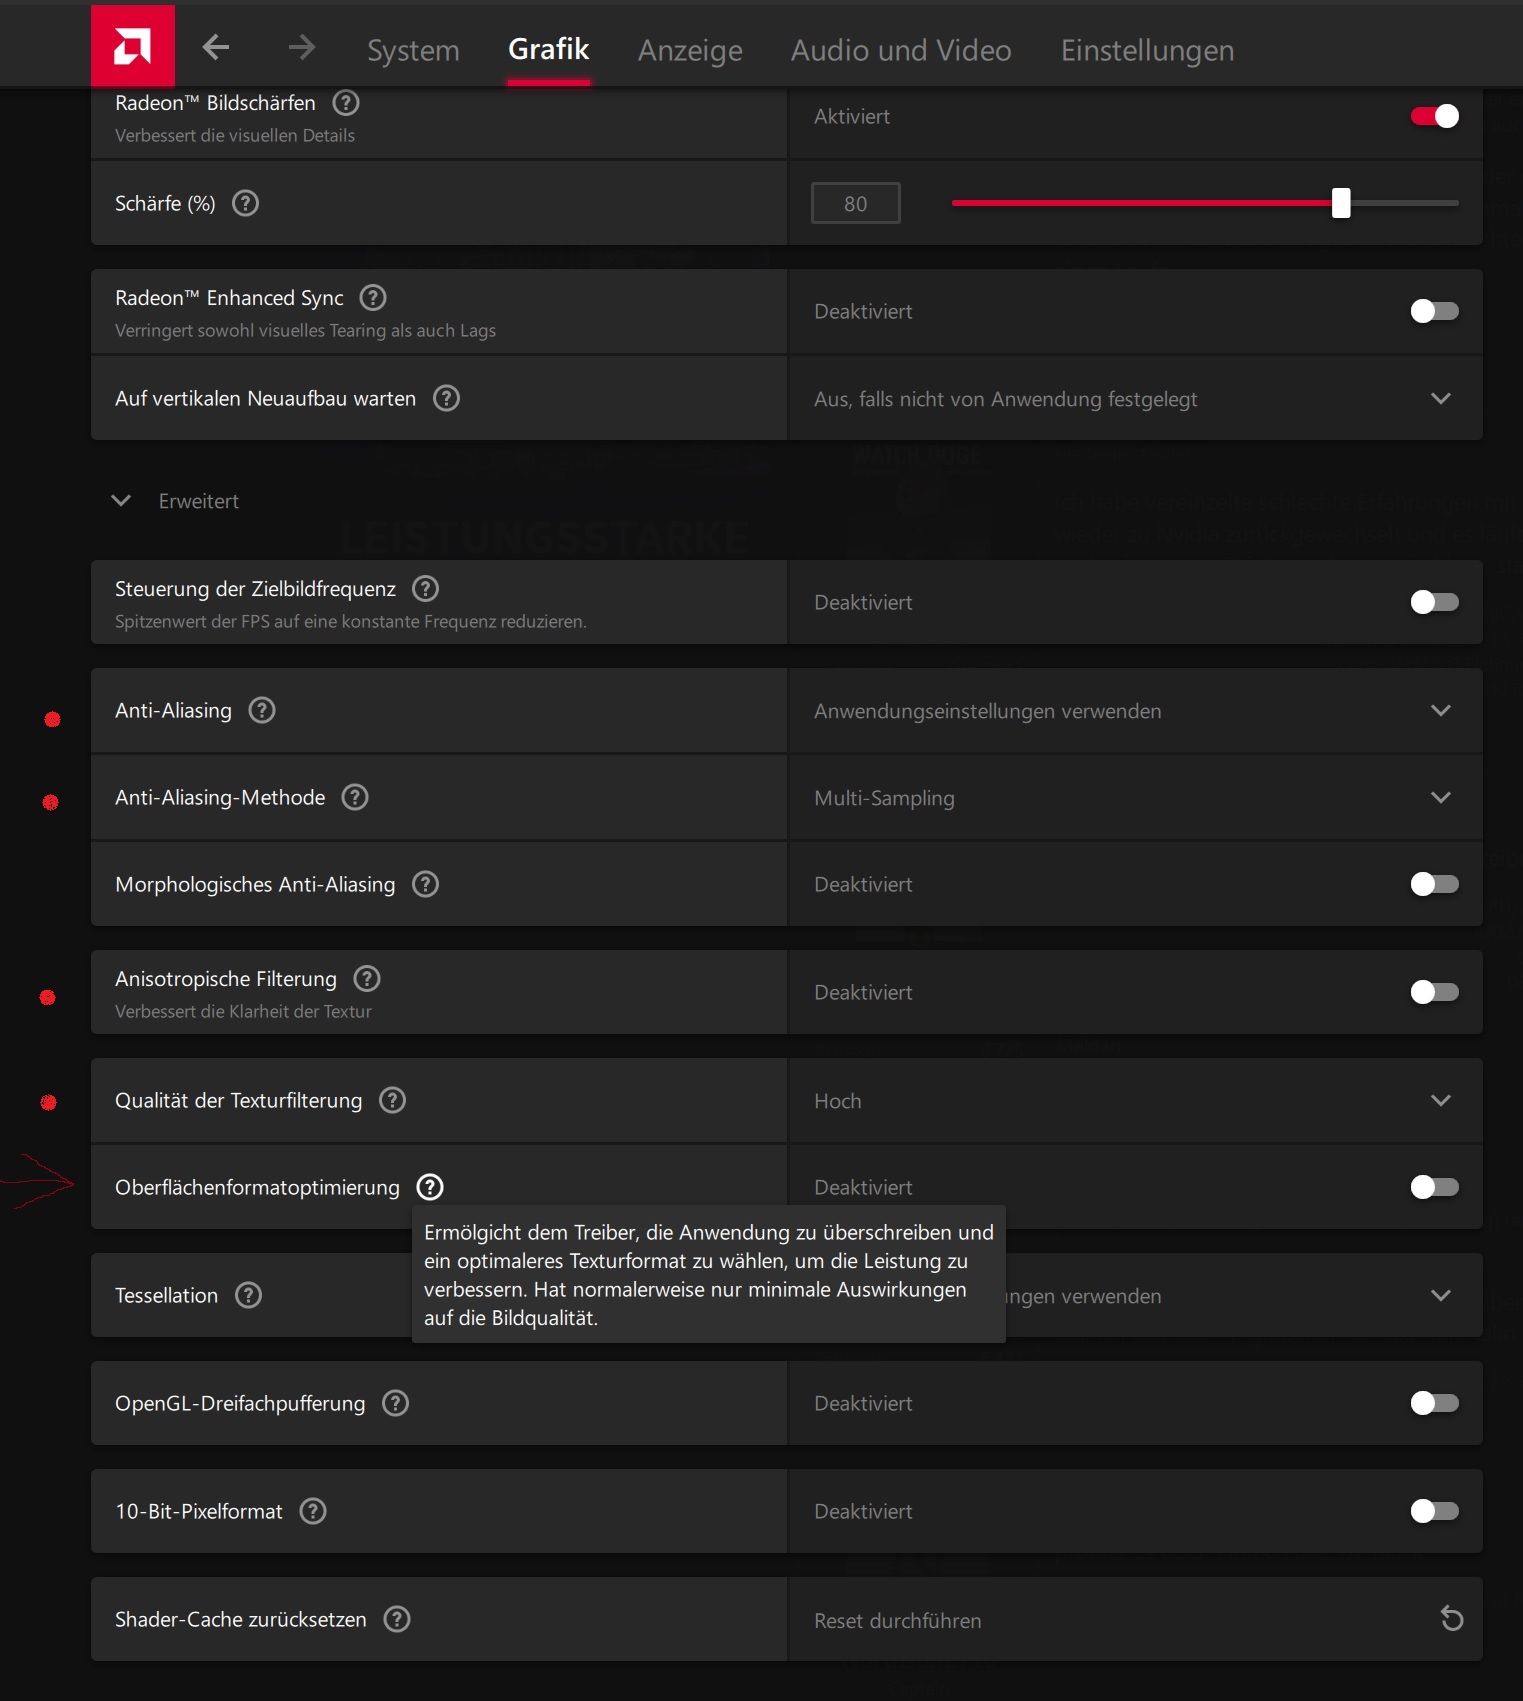Open the Anti-Aliasing dropdown

(x=1134, y=711)
